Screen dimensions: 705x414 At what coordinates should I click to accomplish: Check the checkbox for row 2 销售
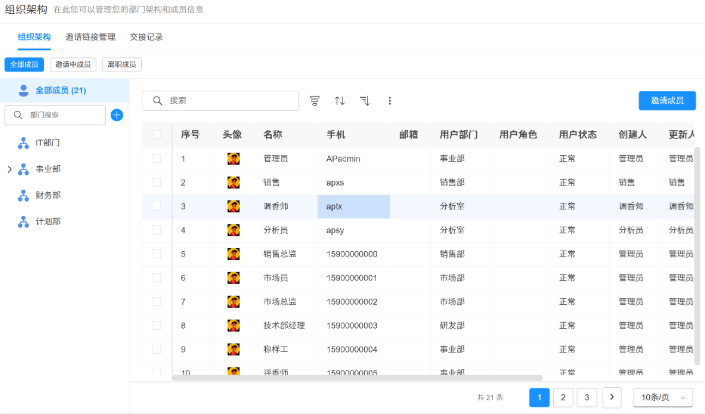click(x=156, y=182)
